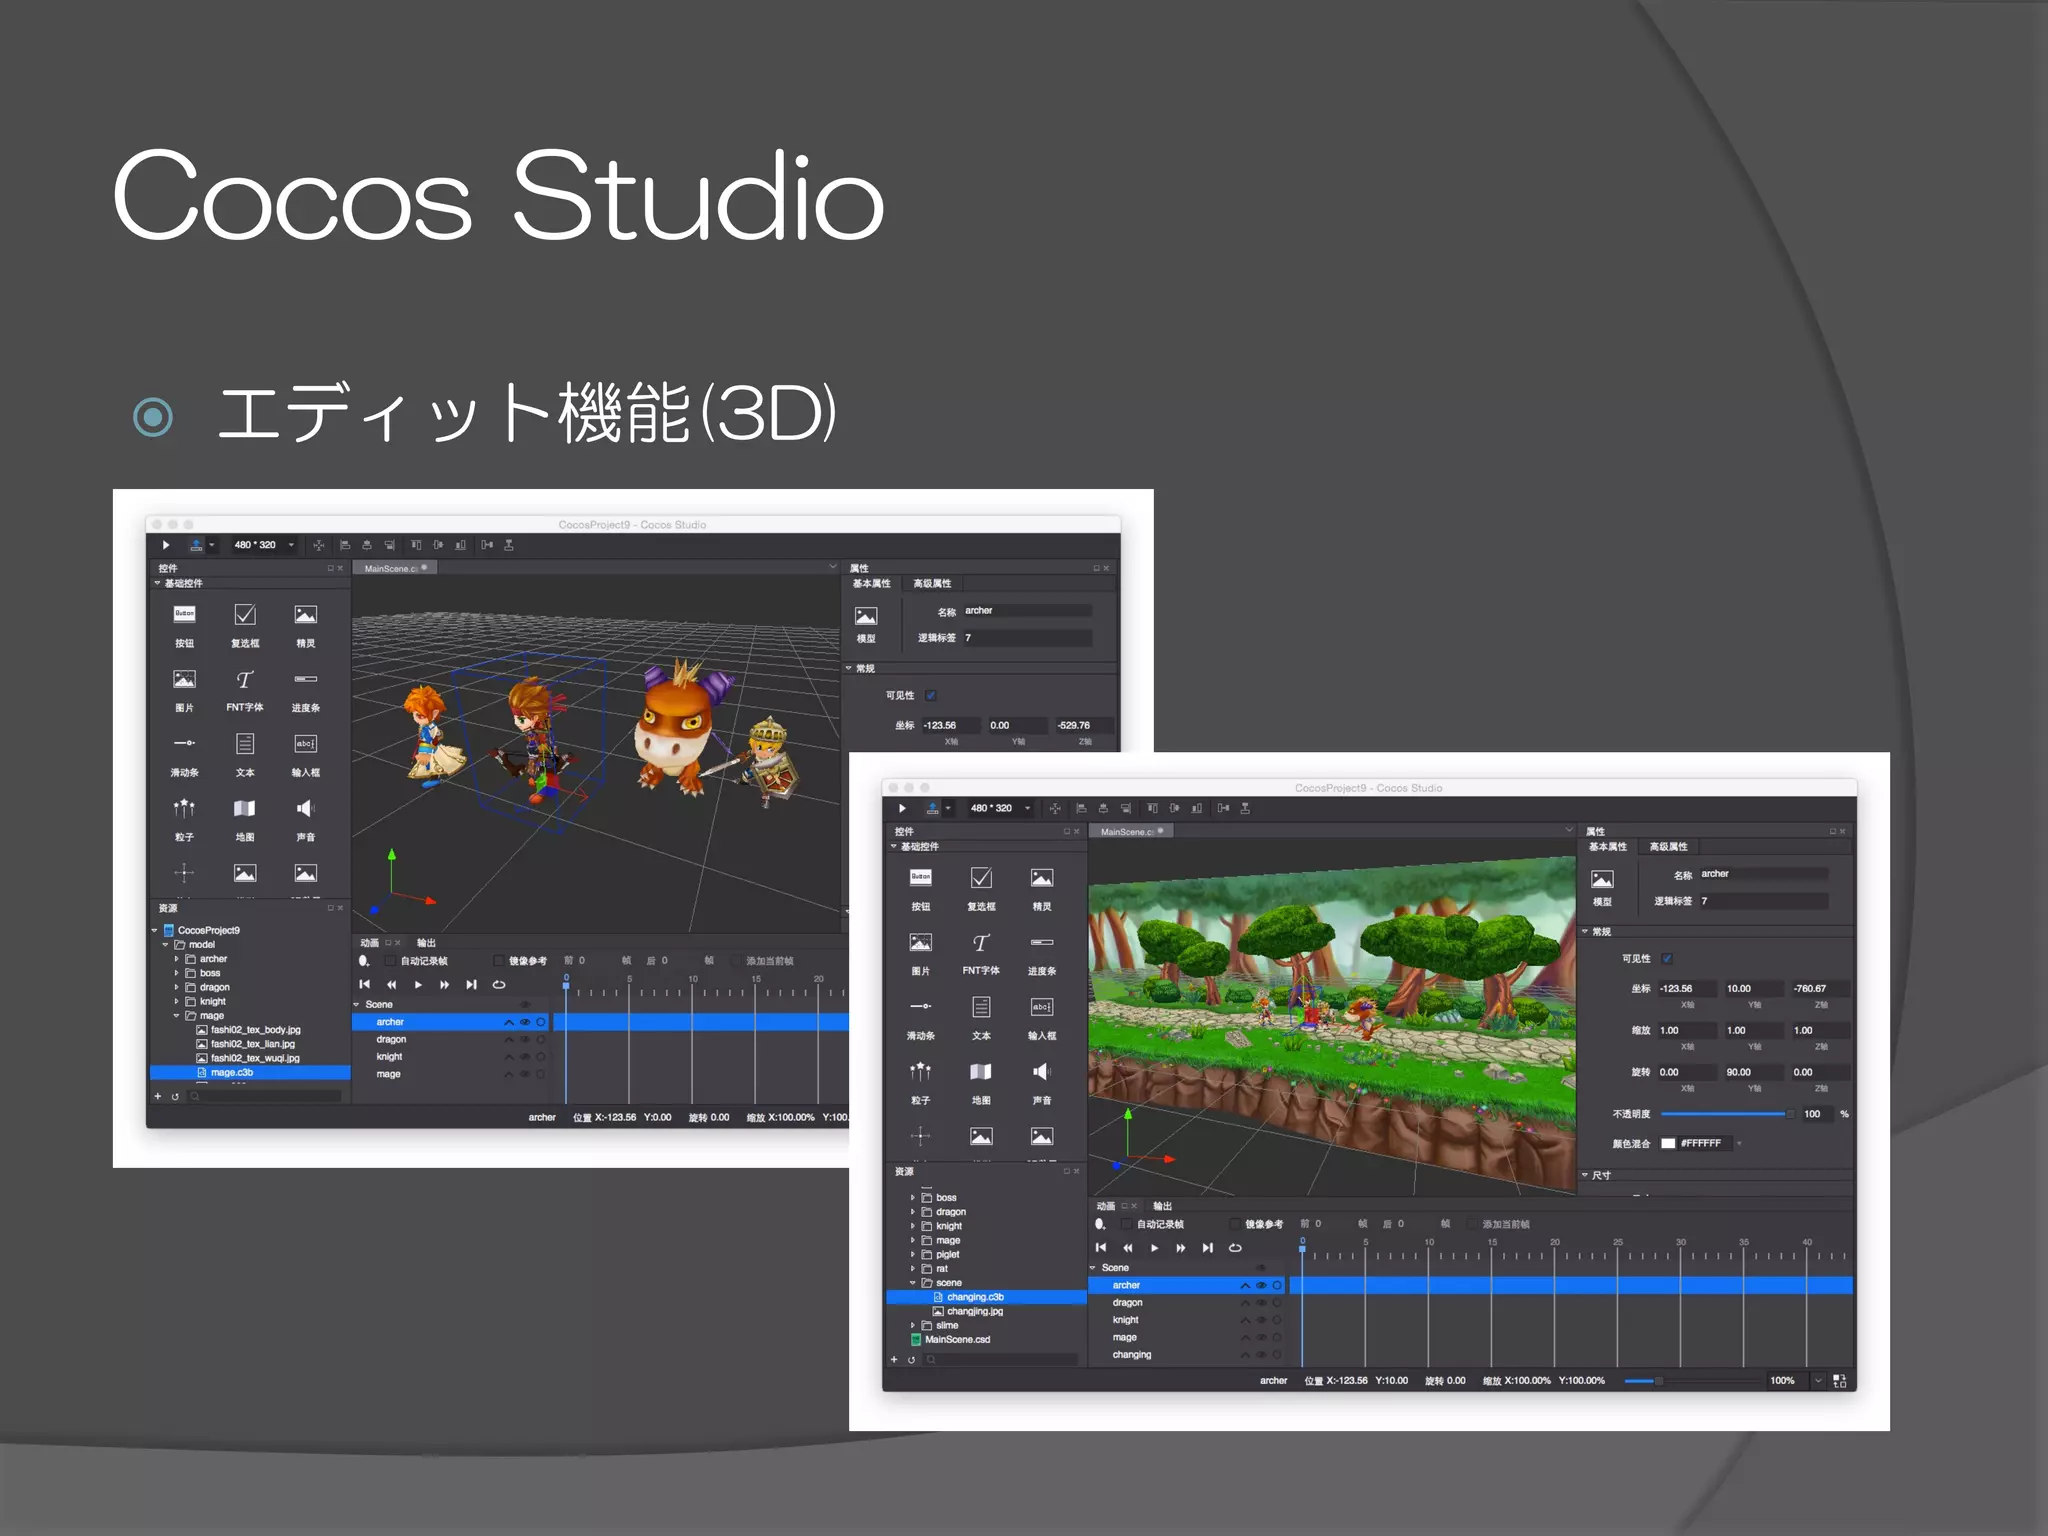2048x1536 pixels.
Task: Select the FNT字体 widget in dark-grid window
Action: (245, 679)
